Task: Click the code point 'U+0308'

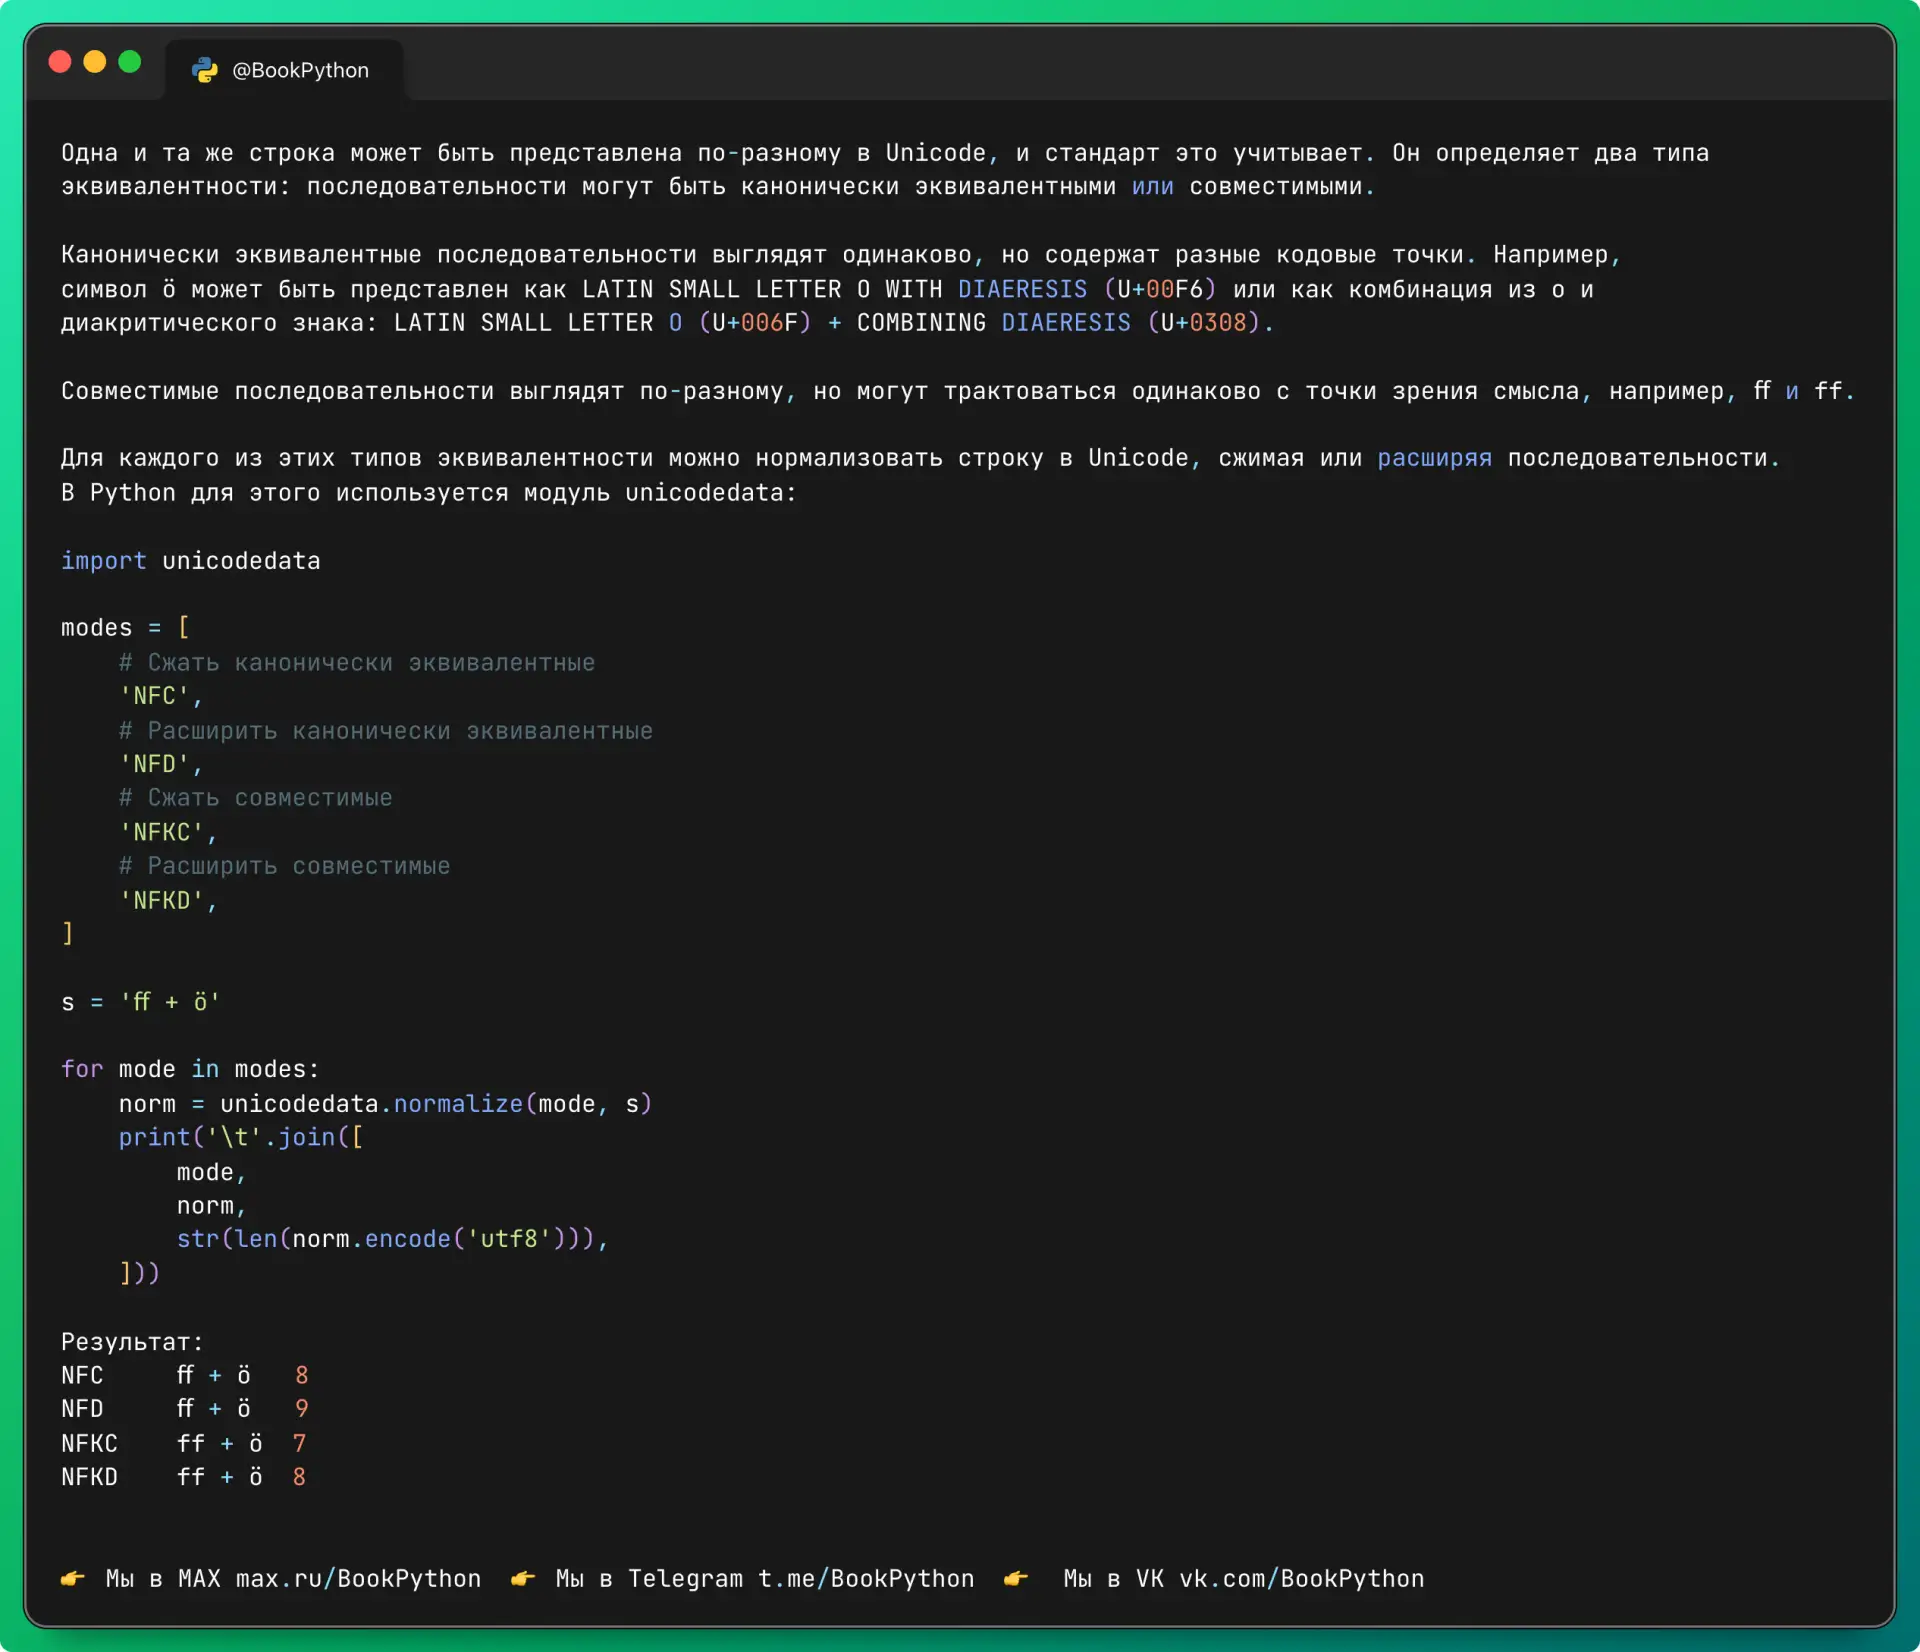Action: click(x=1204, y=323)
